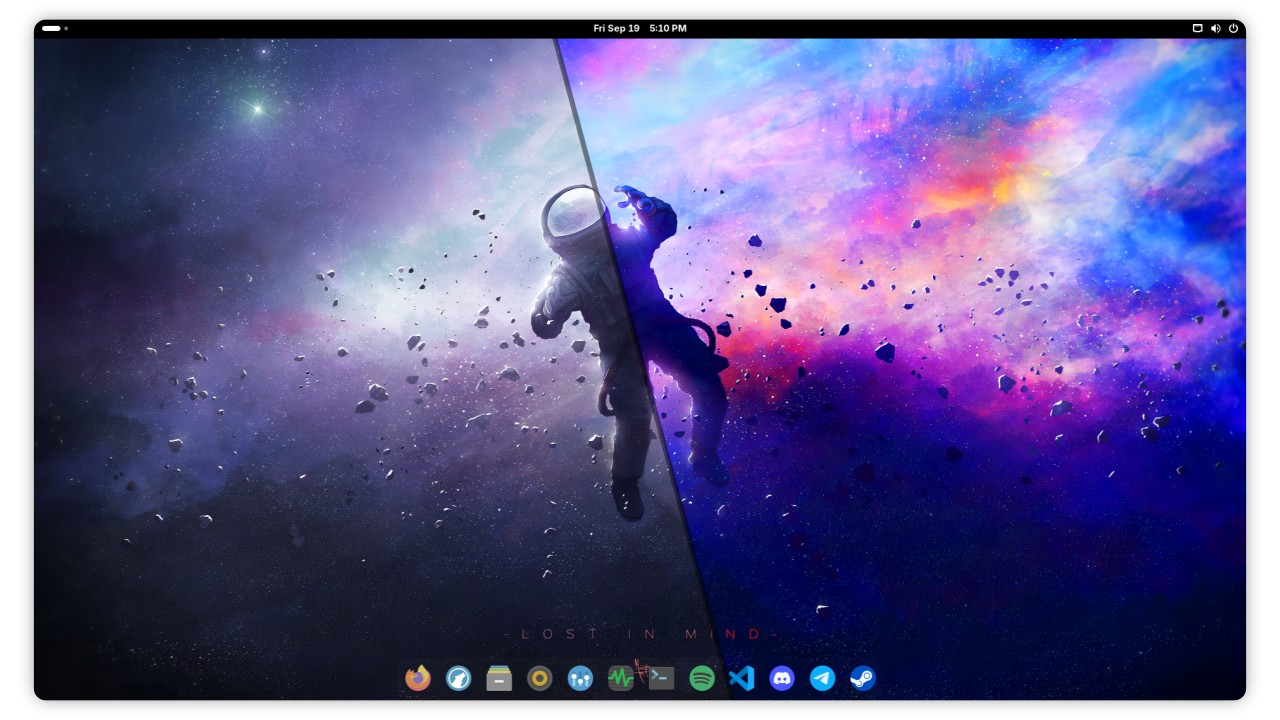Launch Discord from the dock

click(x=782, y=678)
